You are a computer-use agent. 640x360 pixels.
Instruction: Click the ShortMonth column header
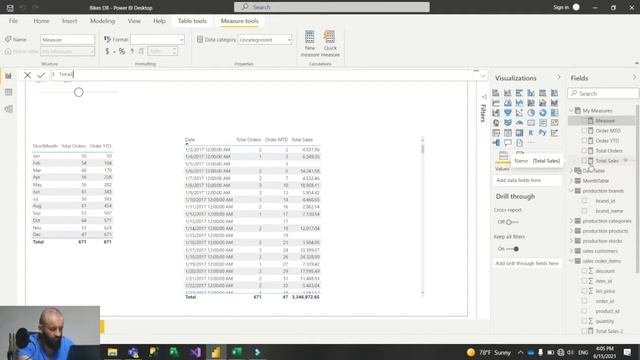[45, 146]
